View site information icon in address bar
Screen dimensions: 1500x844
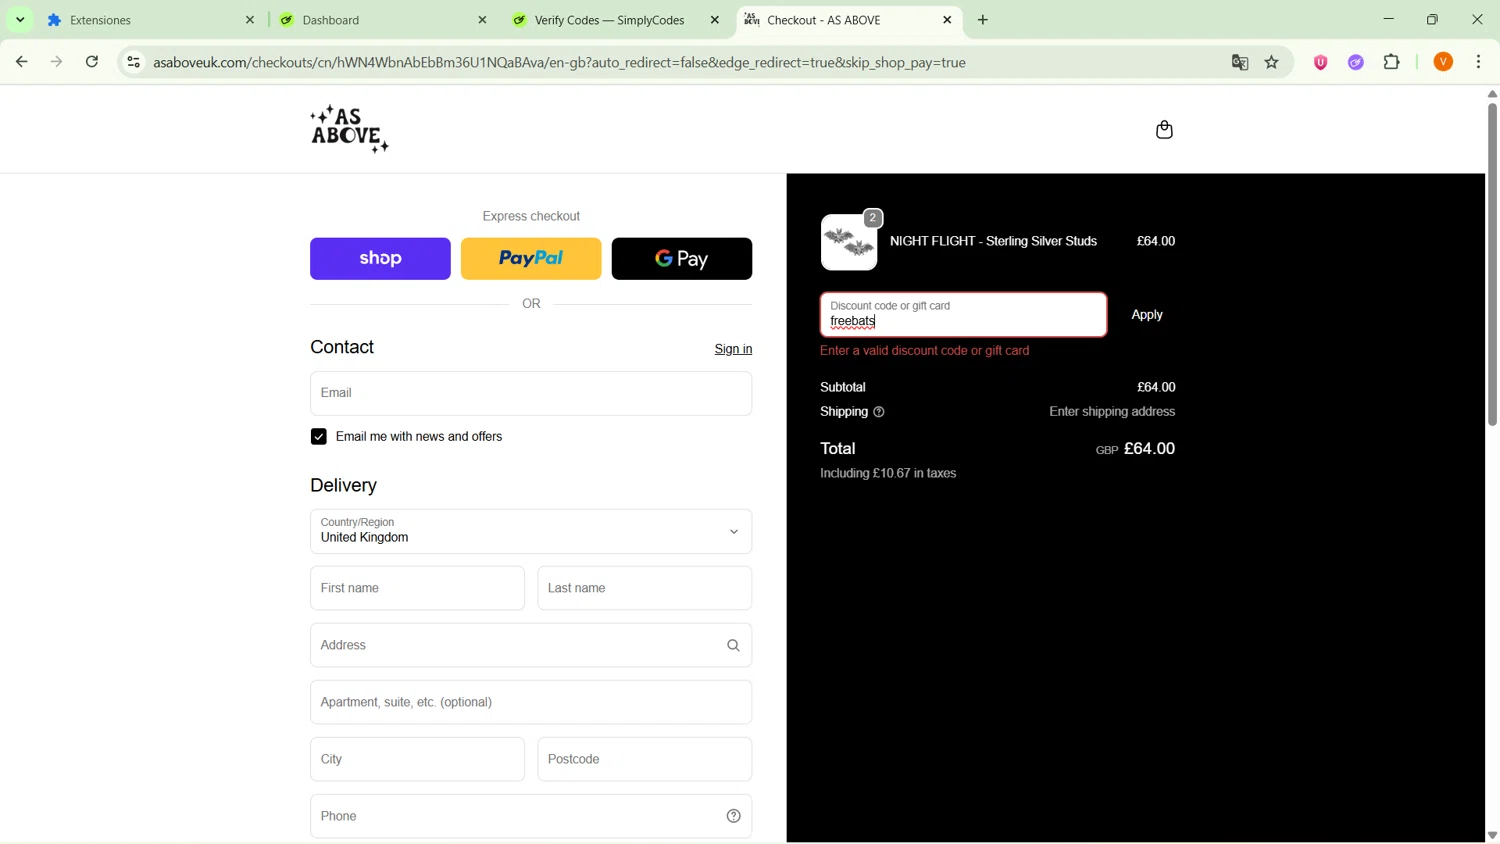click(133, 62)
